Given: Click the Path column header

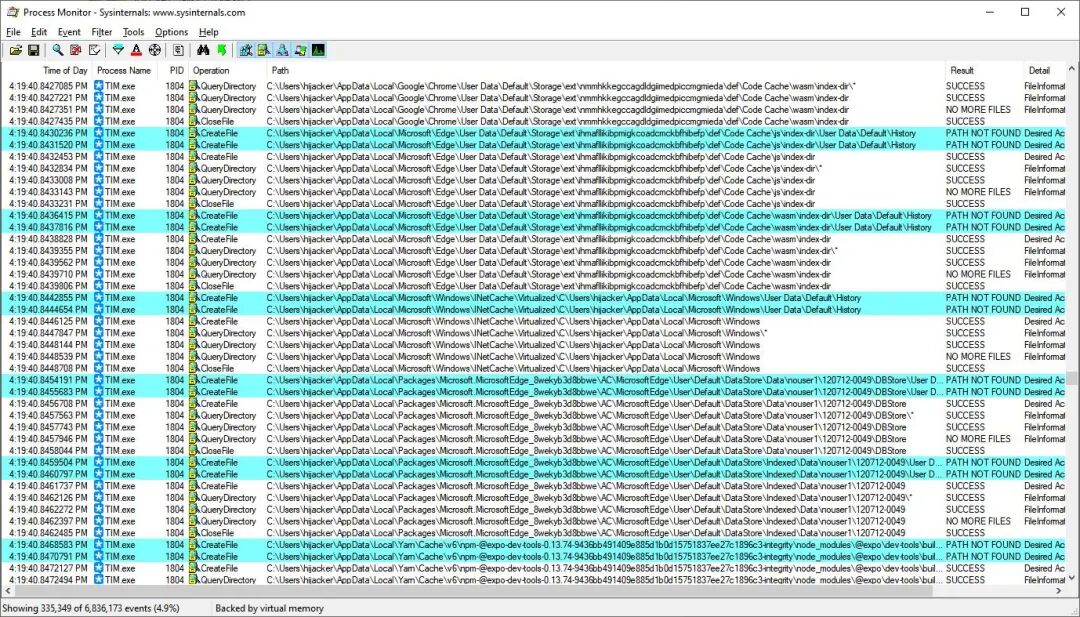Looking at the screenshot, I should tap(606, 70).
